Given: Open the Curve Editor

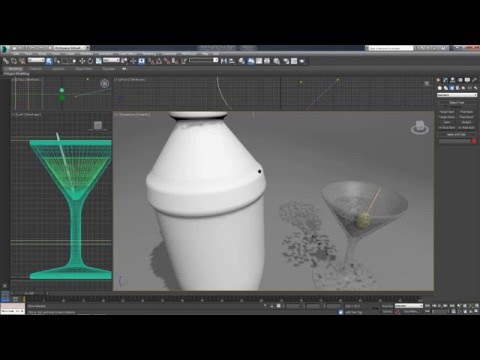Looking at the screenshot, I should [x=259, y=61].
